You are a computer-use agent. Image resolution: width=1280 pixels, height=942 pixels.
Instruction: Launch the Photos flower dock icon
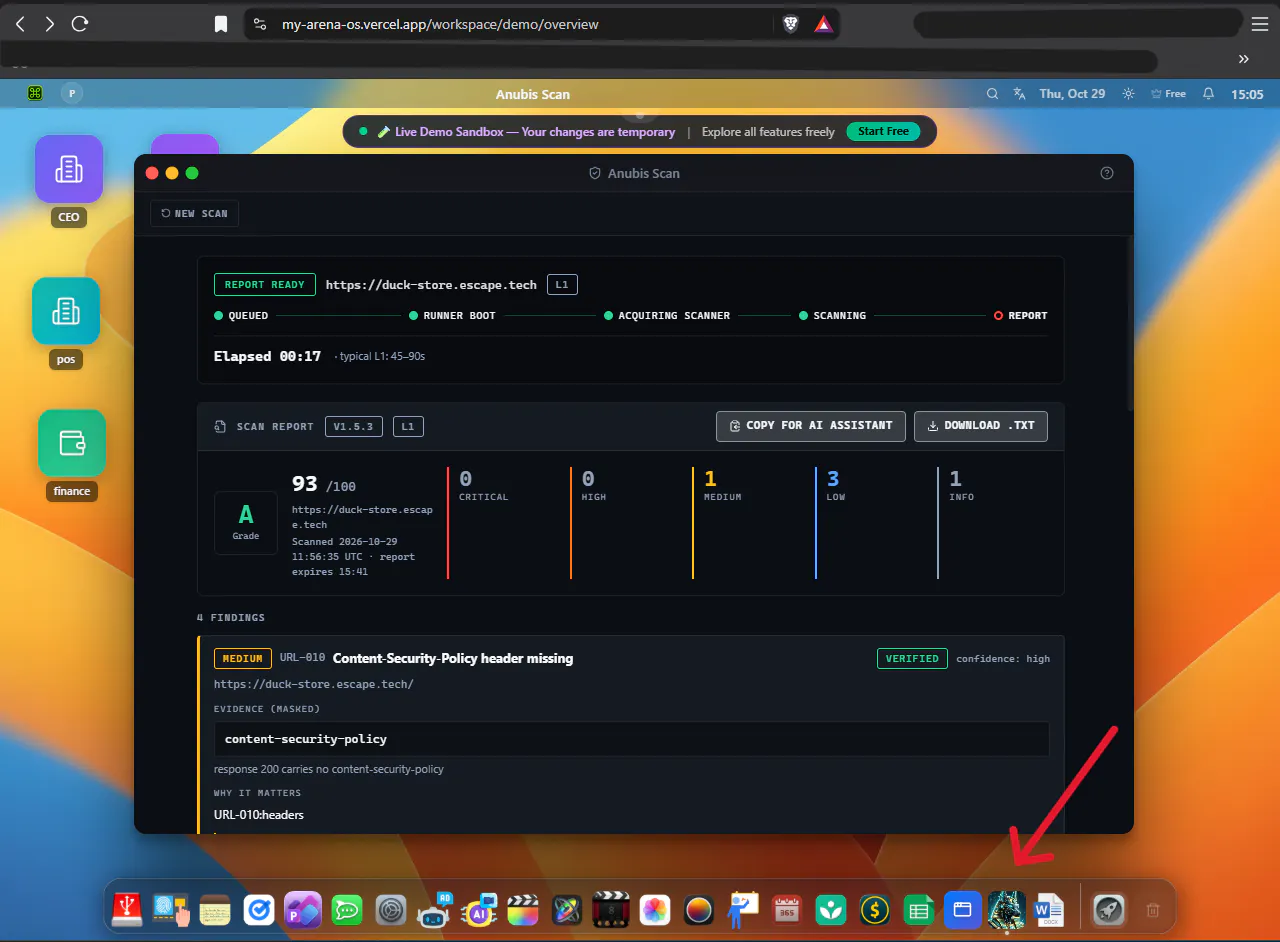[655, 910]
